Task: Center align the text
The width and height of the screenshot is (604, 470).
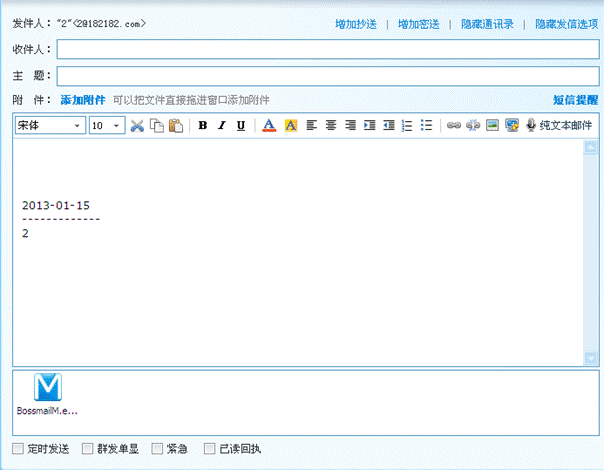Action: pyautogui.click(x=330, y=126)
